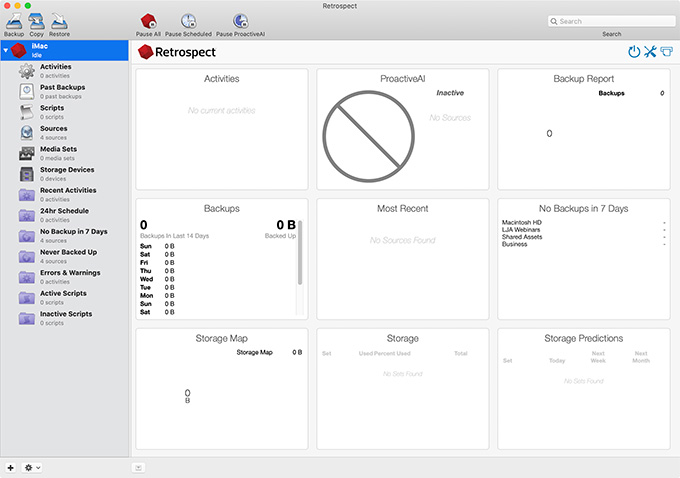Click the Wed 0 B row in Backups

tap(157, 279)
